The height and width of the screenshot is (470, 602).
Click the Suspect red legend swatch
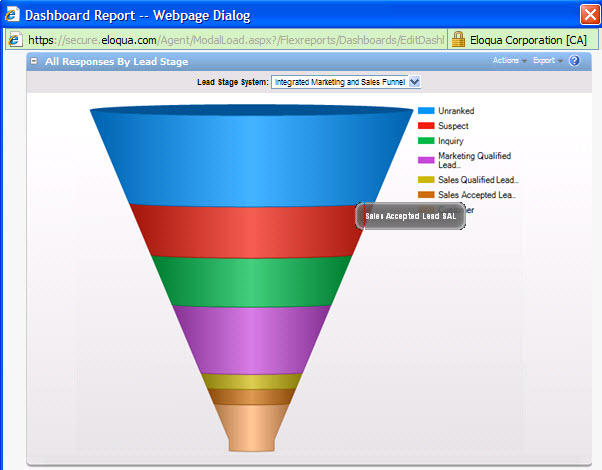pos(426,126)
